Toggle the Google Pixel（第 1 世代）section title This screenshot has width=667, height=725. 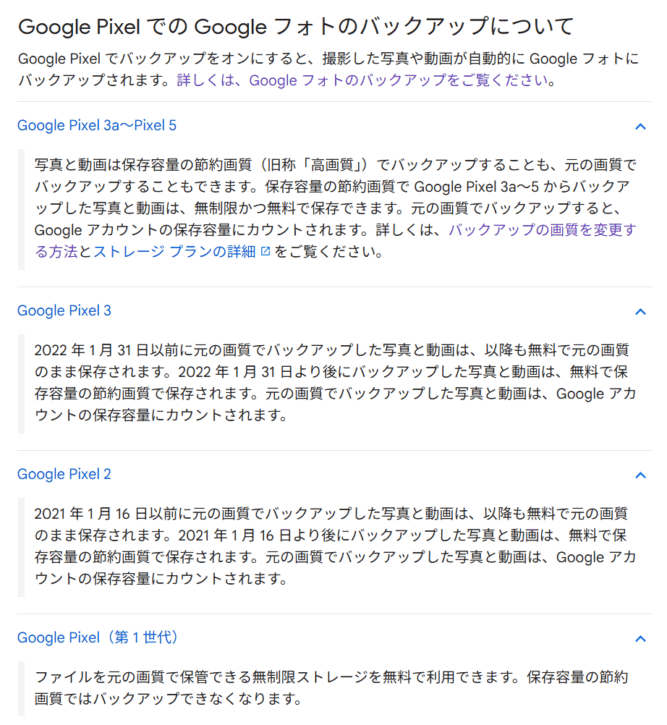pyautogui.click(x=98, y=637)
